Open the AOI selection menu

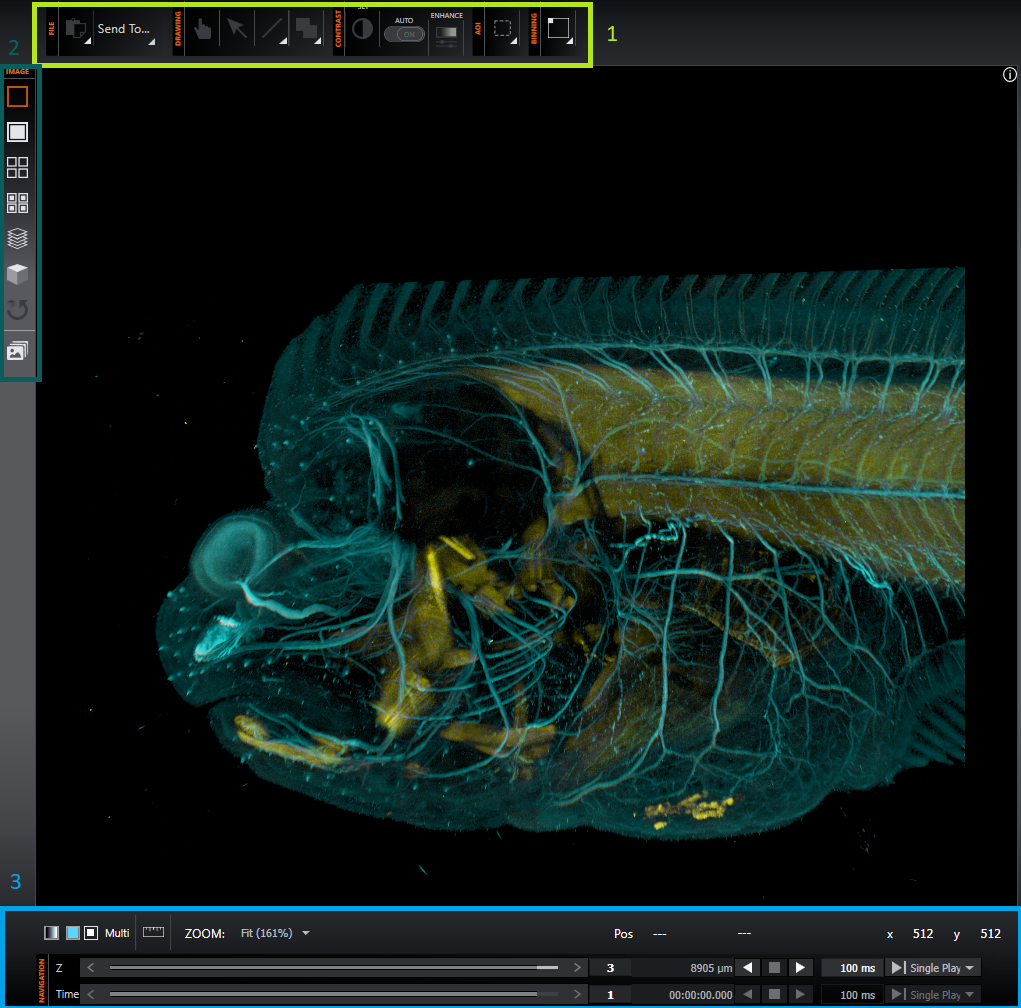click(x=503, y=30)
